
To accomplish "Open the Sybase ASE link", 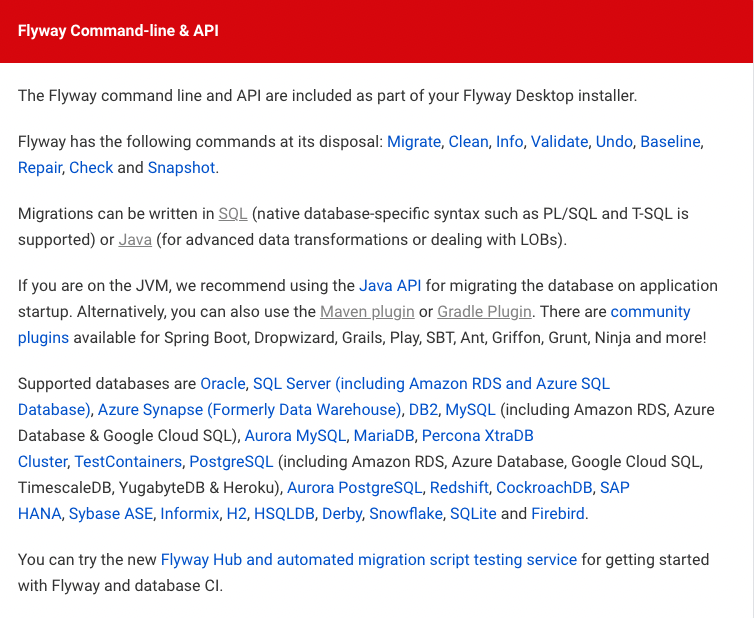I will click(111, 514).
